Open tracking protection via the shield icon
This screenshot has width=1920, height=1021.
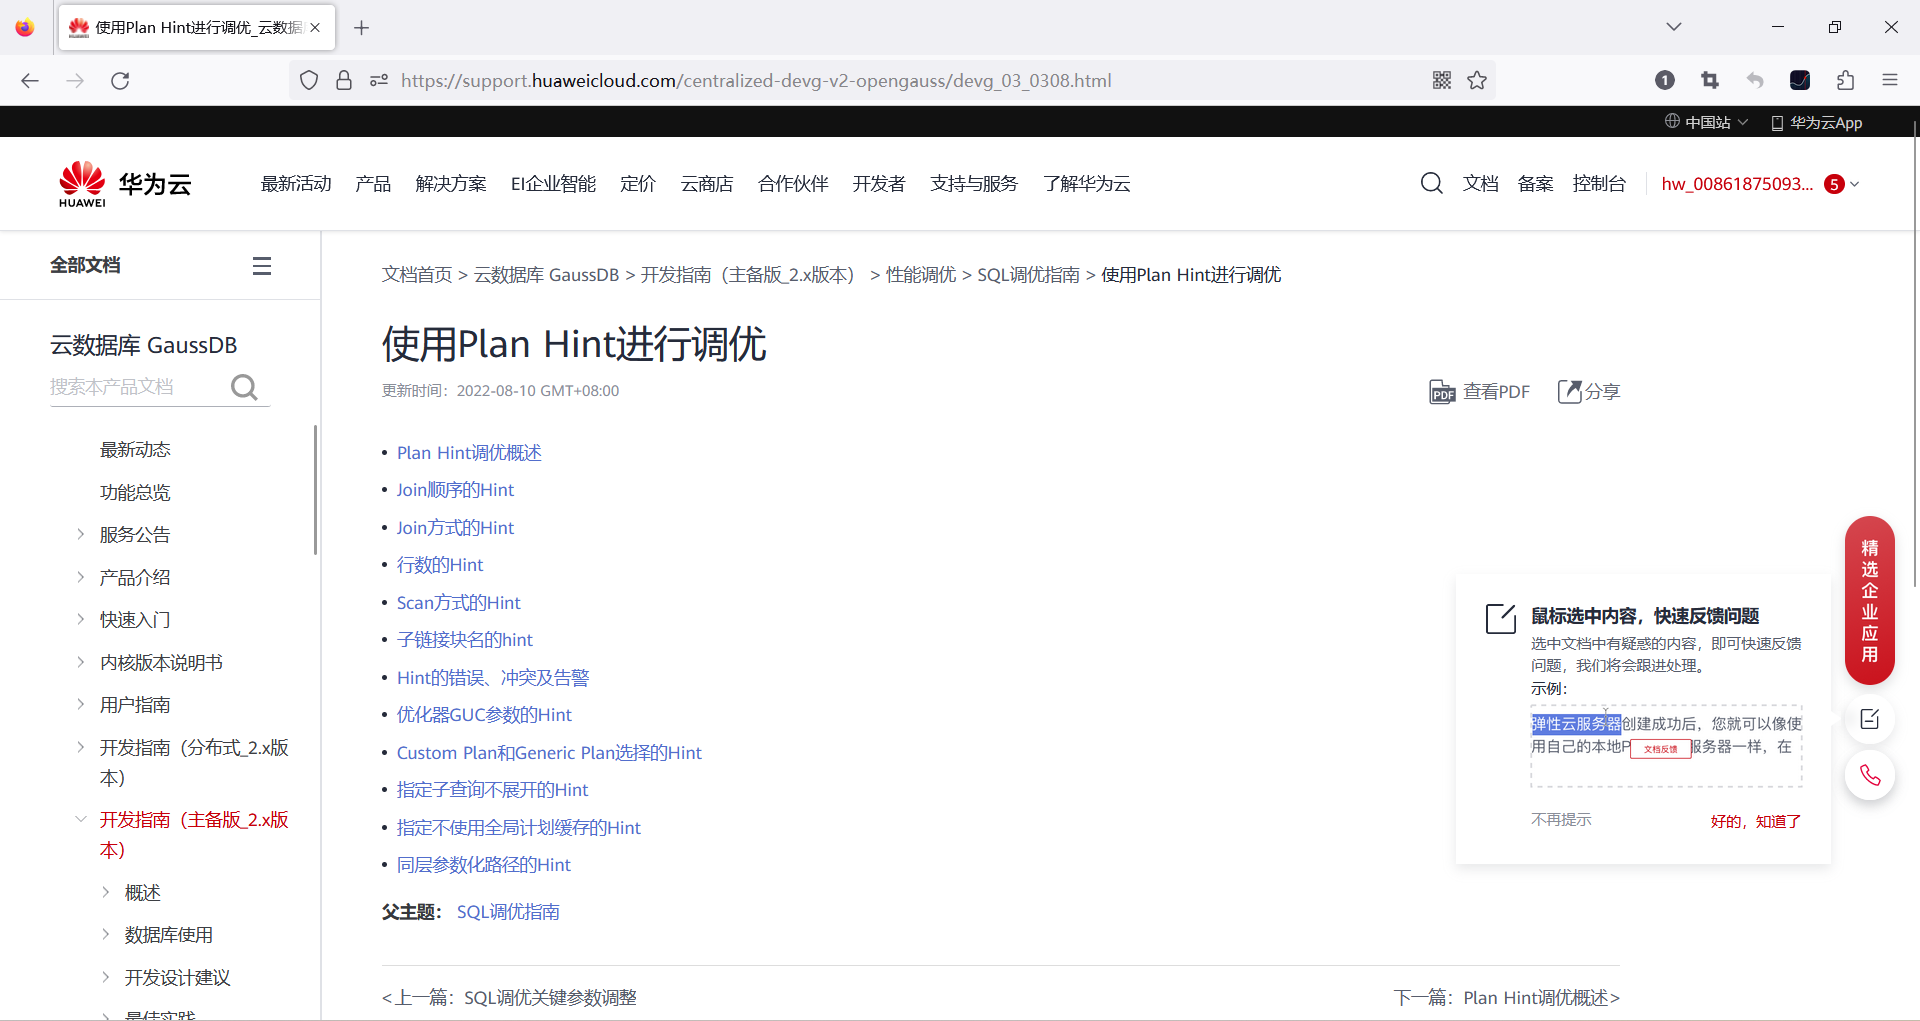click(308, 80)
